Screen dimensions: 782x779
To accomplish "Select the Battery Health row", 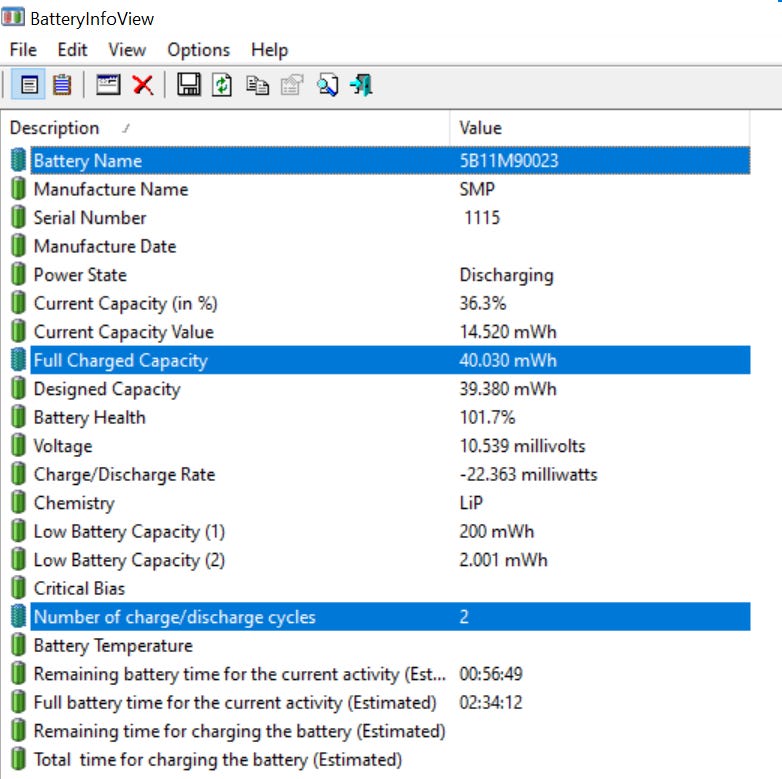I will pyautogui.click(x=380, y=417).
